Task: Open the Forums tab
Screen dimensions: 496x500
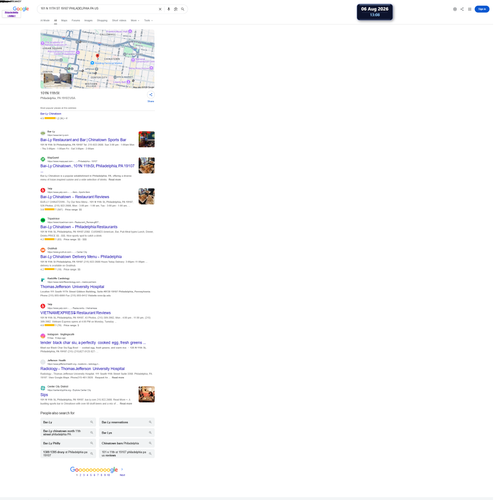Action: point(76,20)
